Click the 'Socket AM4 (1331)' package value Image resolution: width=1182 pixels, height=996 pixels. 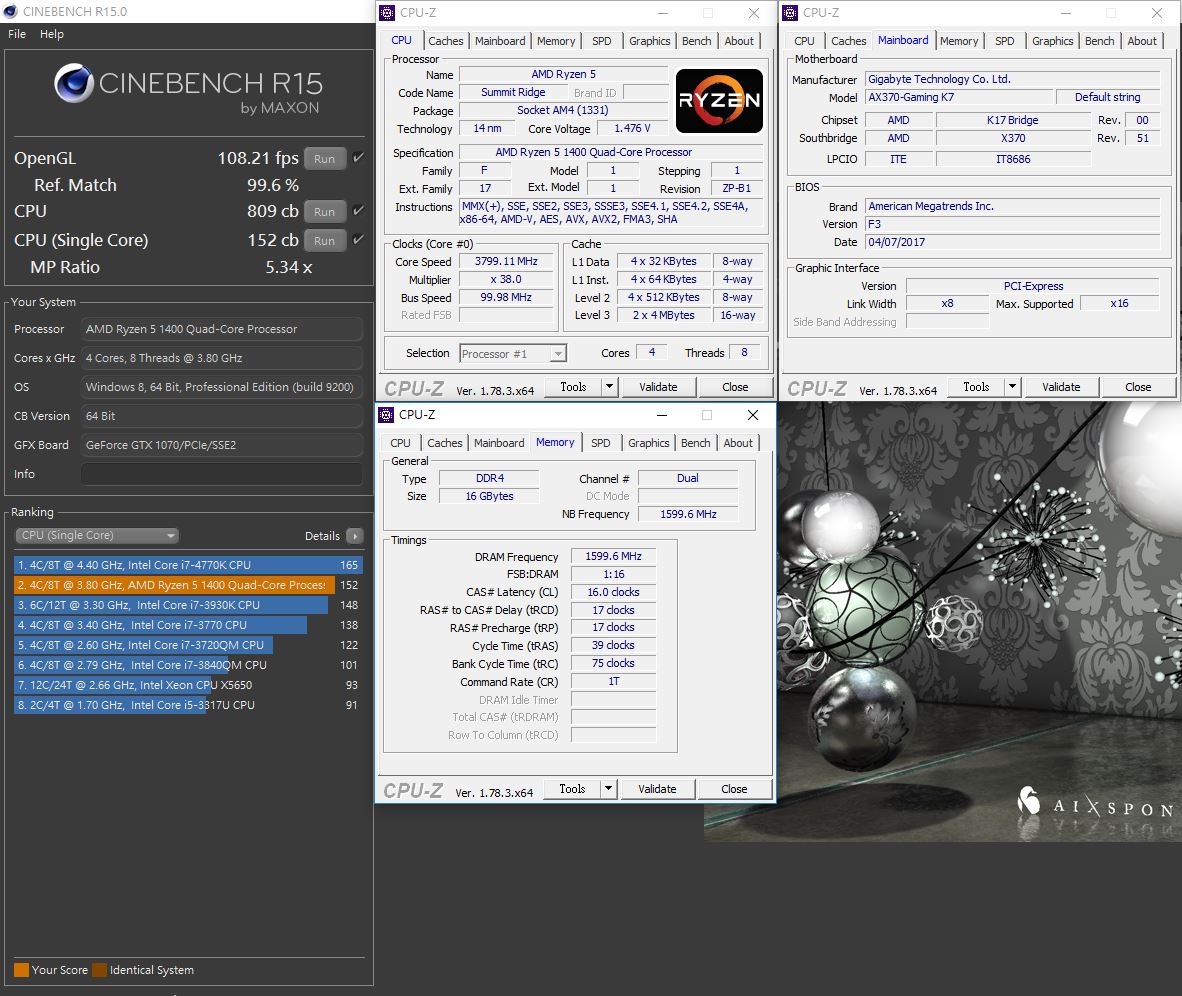(x=563, y=110)
